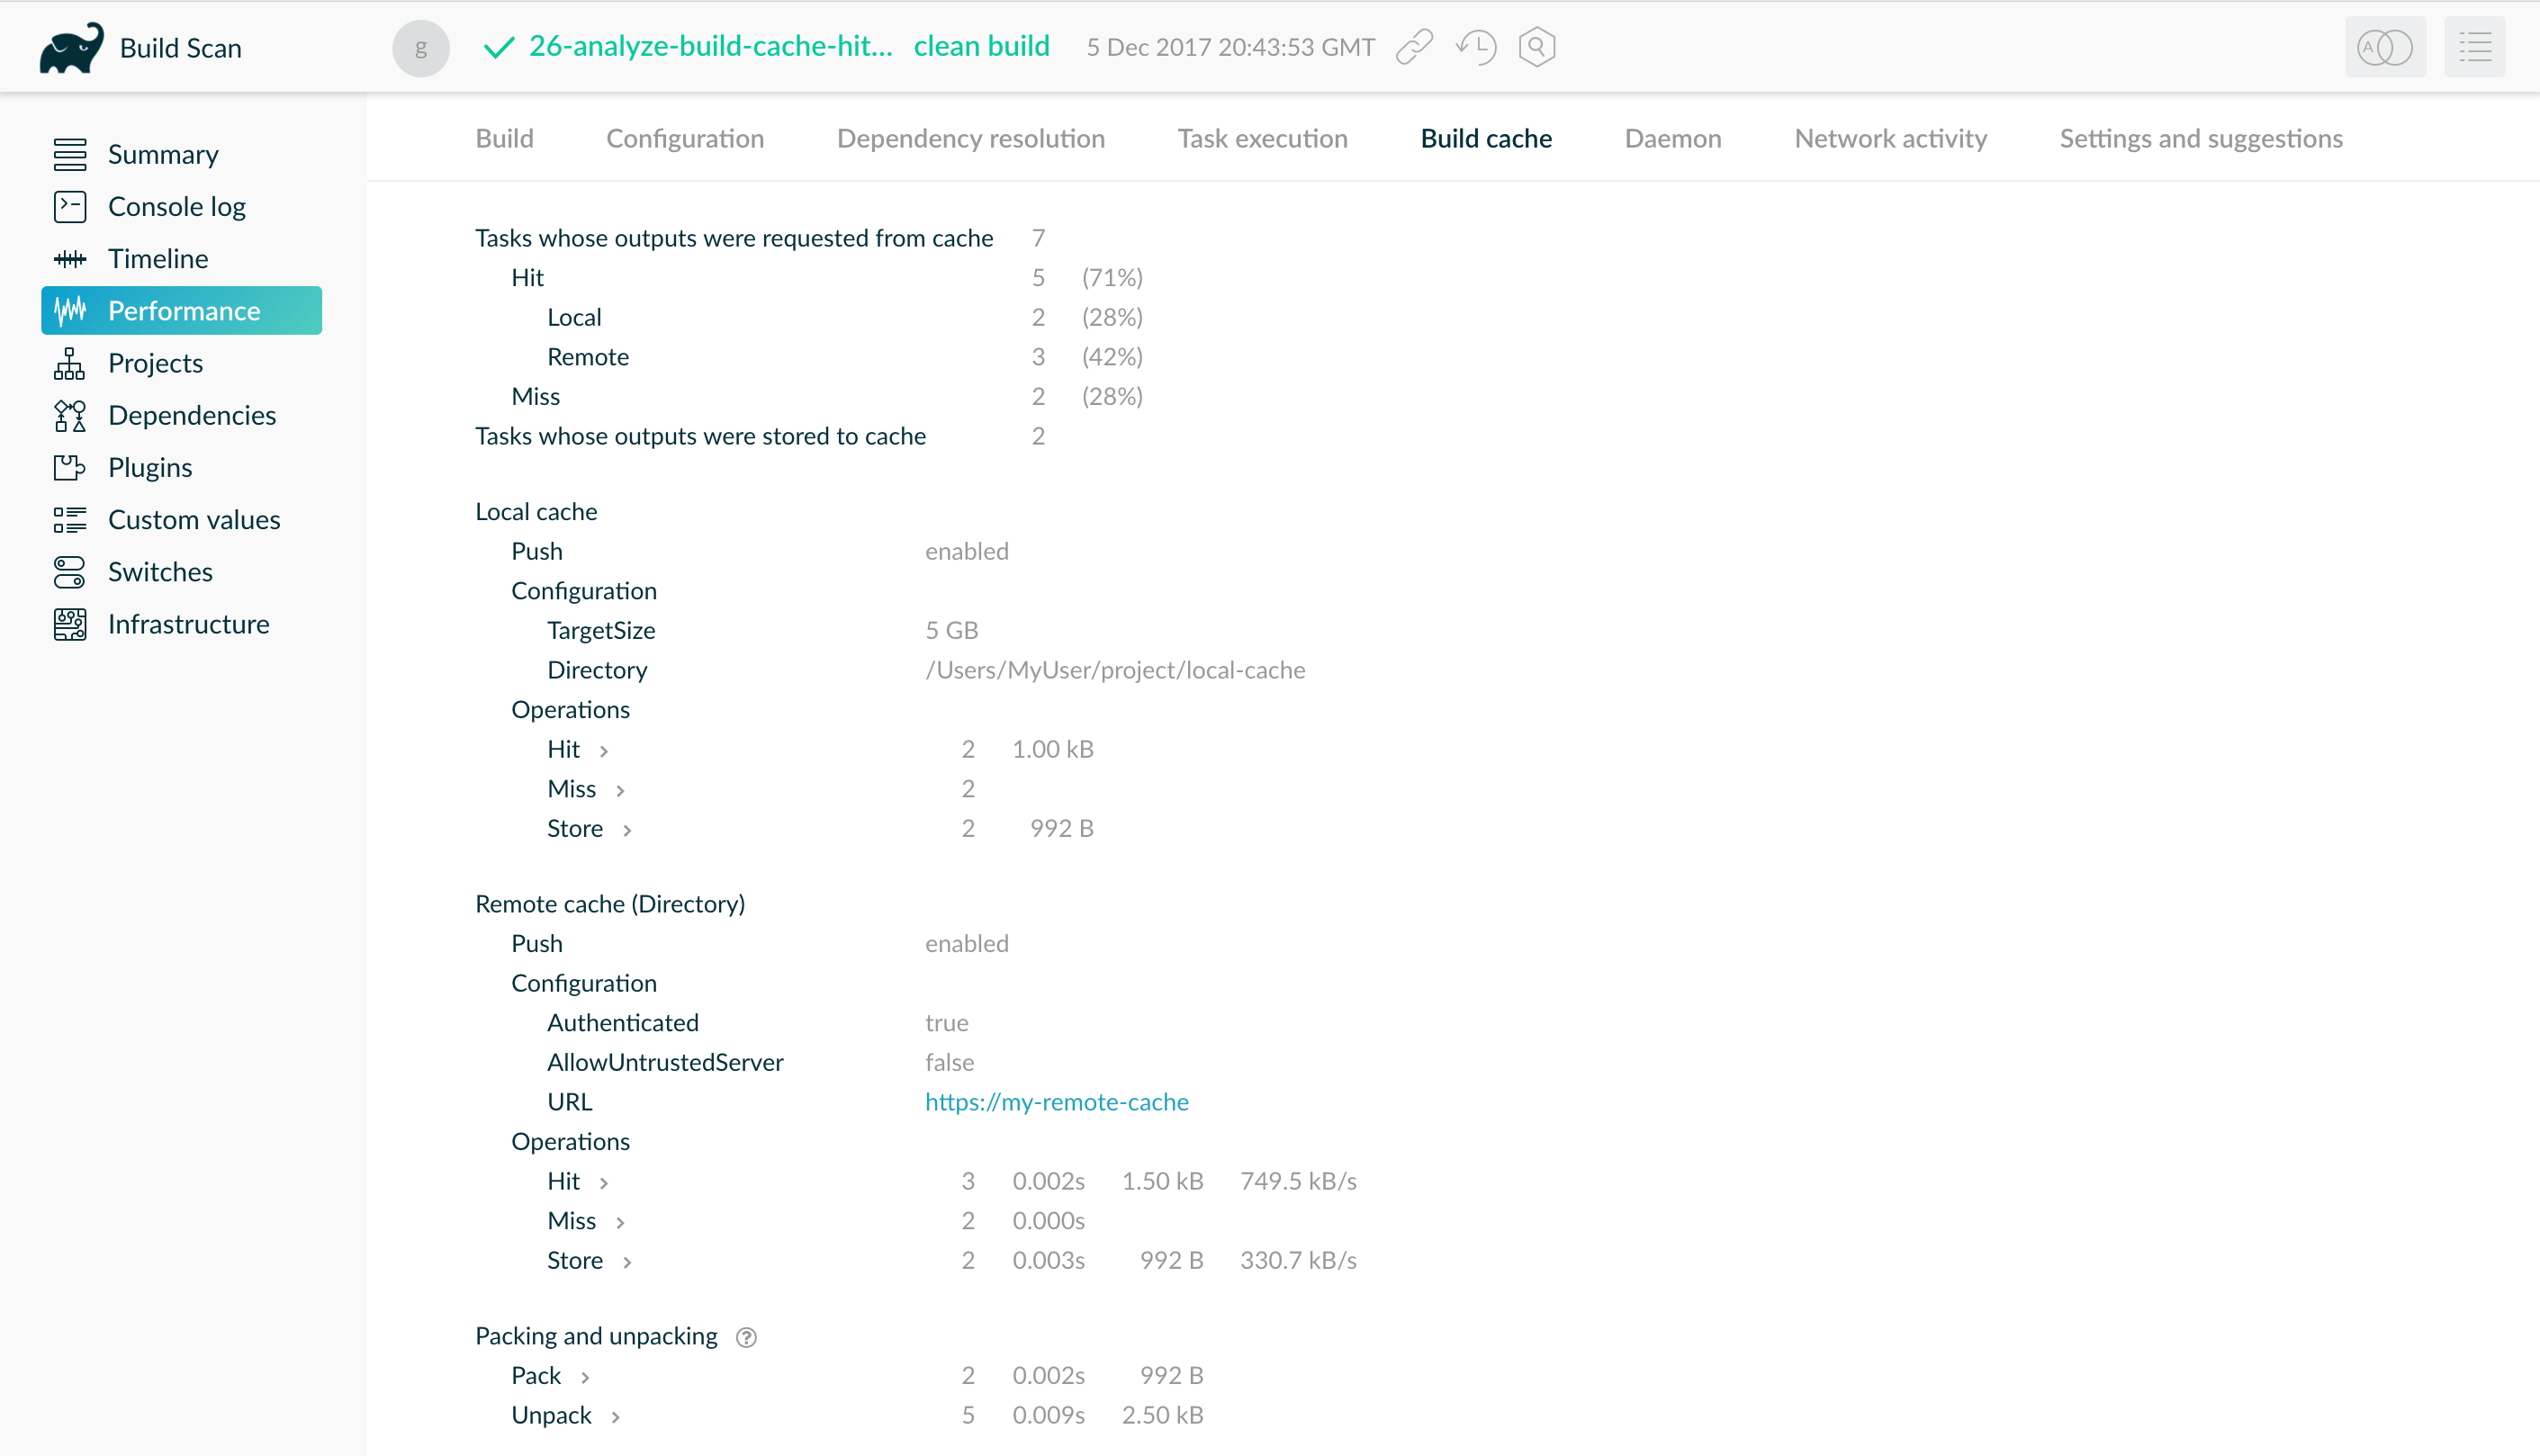Open the Plugins puzzle-piece icon

click(68, 467)
